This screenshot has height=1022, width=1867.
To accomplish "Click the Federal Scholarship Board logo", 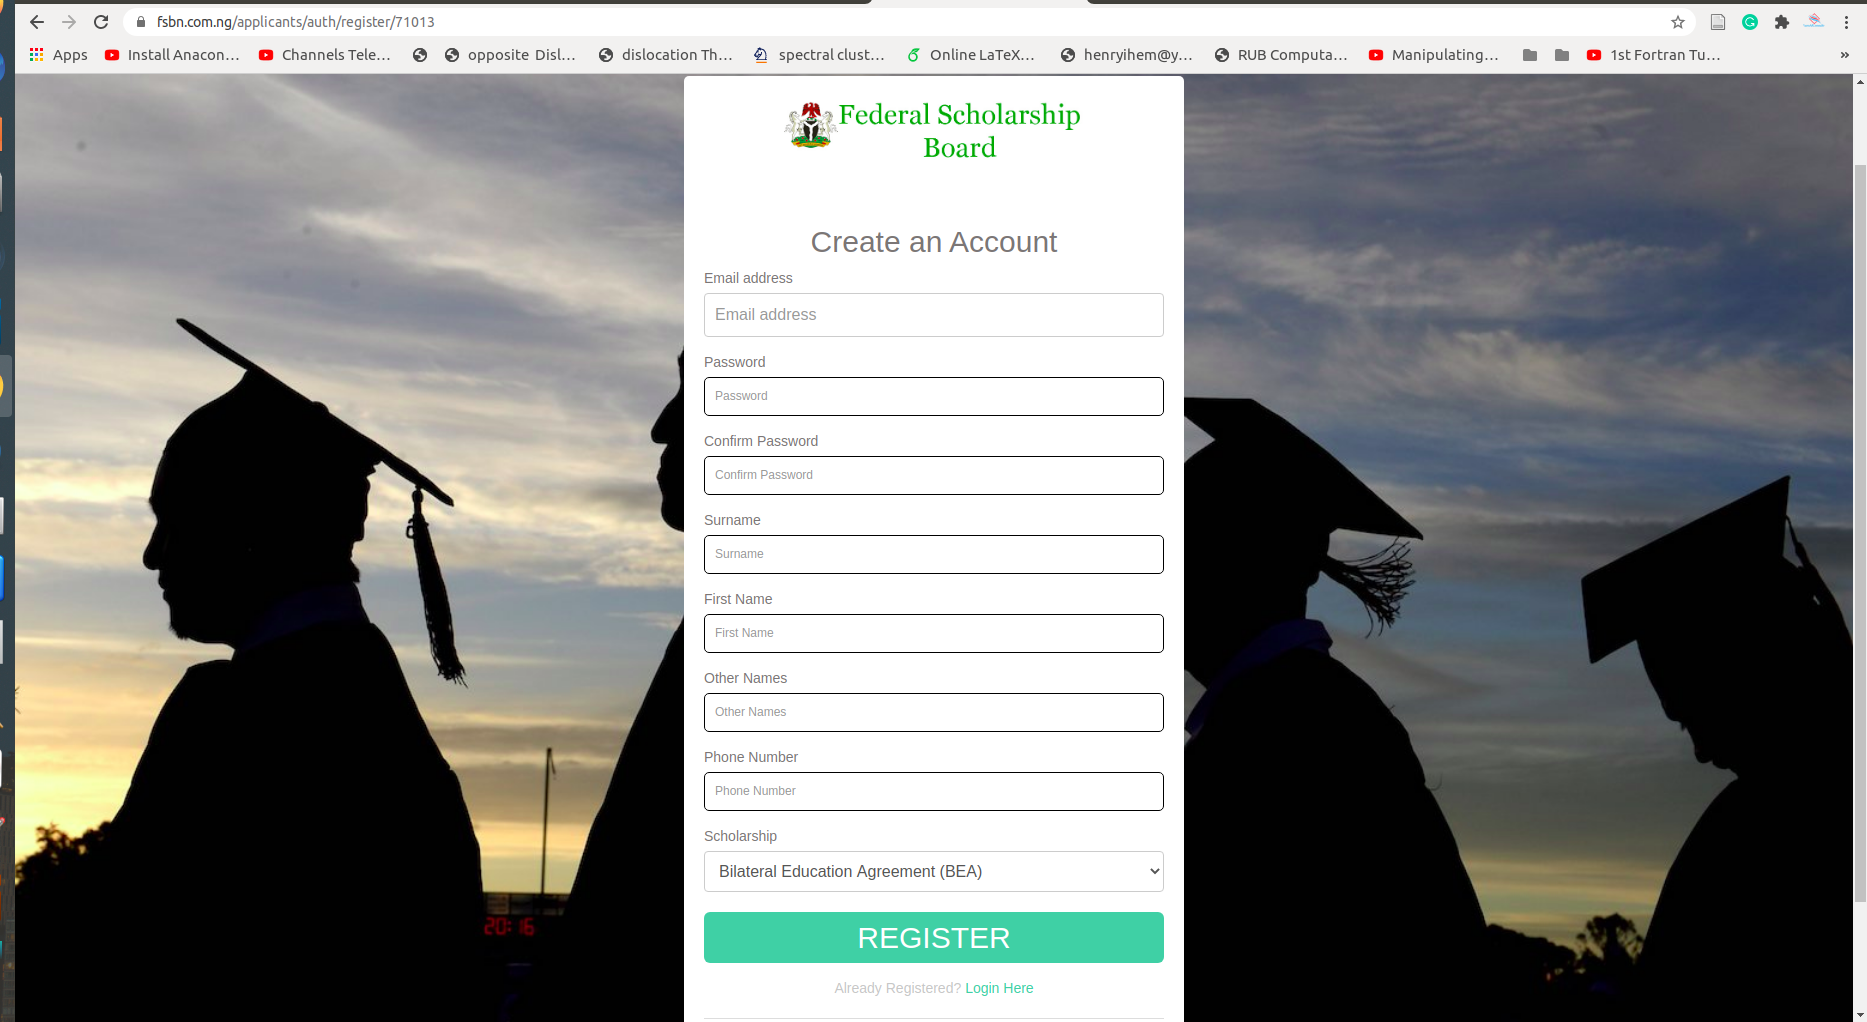I will 933,130.
